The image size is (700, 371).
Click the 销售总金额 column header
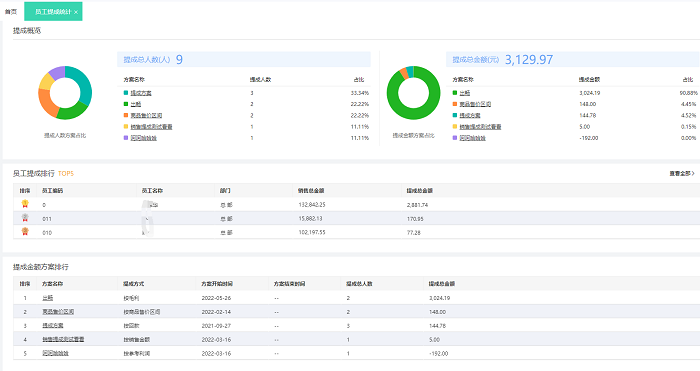(311, 191)
